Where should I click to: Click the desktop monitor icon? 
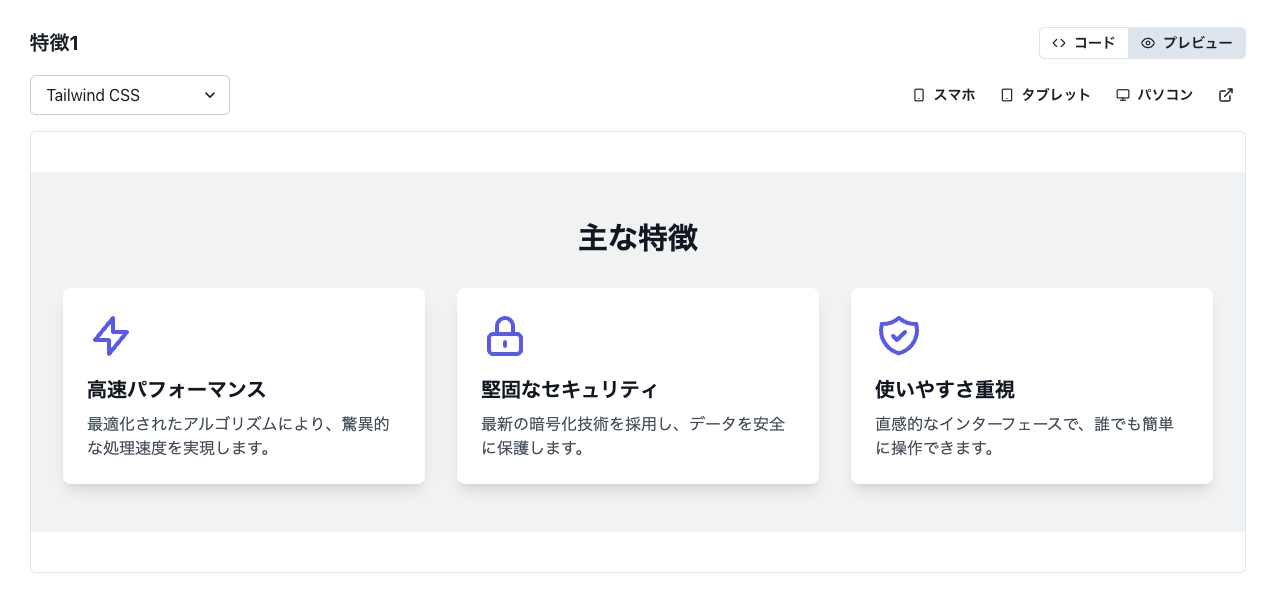1123,95
